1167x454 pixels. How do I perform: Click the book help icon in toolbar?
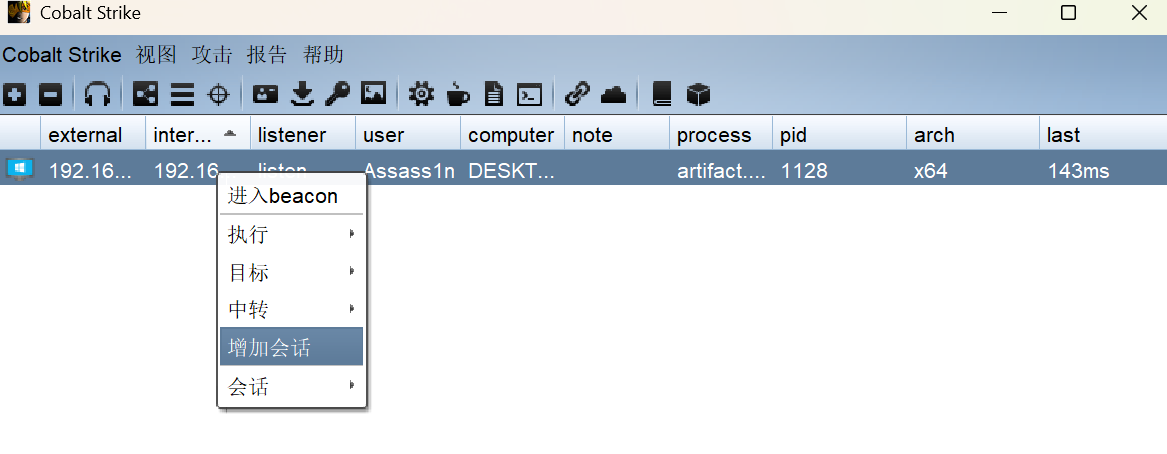pos(662,95)
